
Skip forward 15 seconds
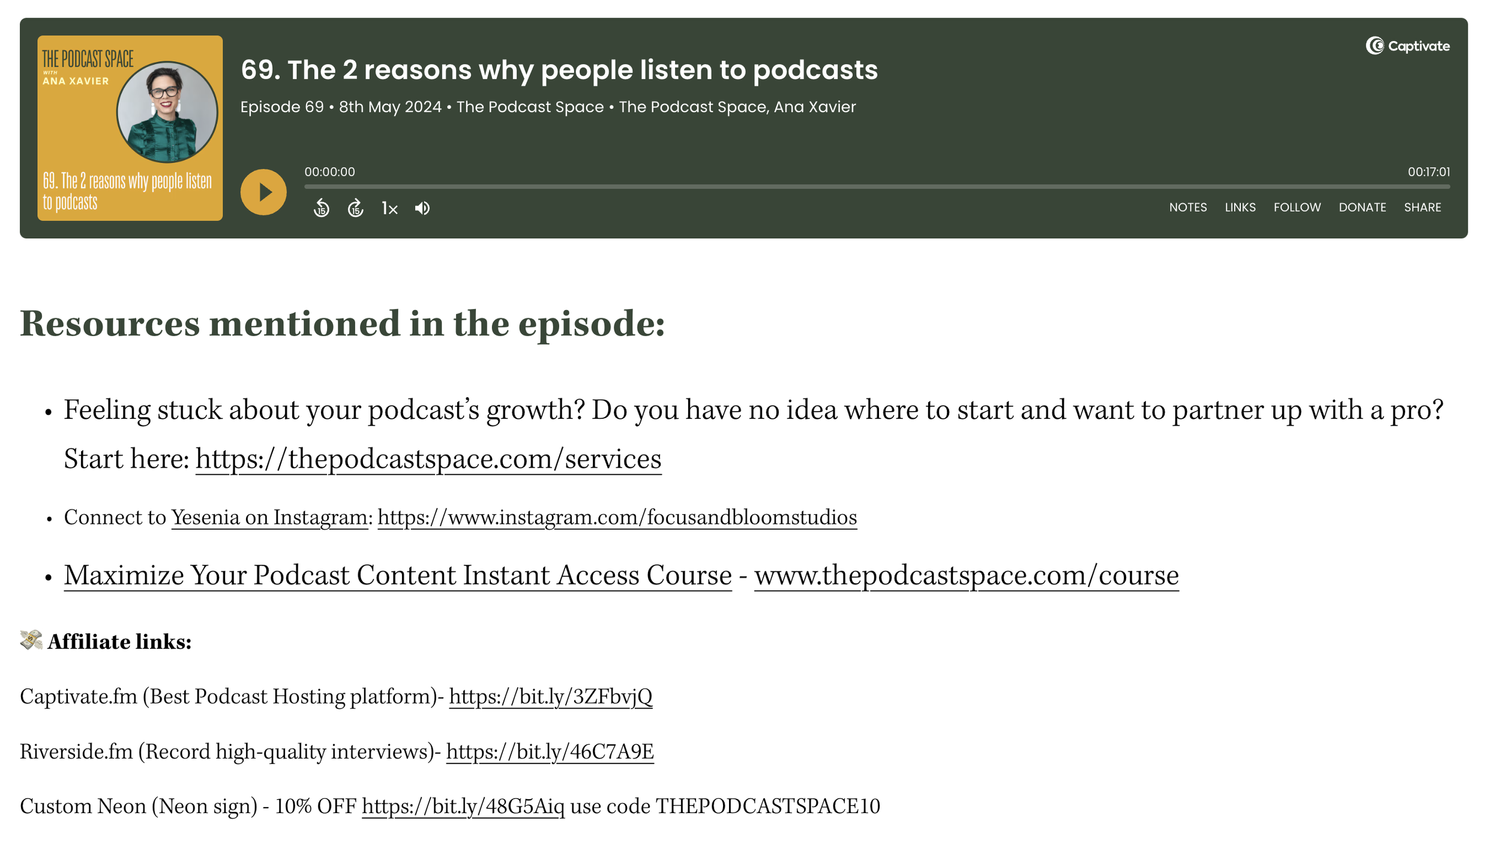point(356,207)
